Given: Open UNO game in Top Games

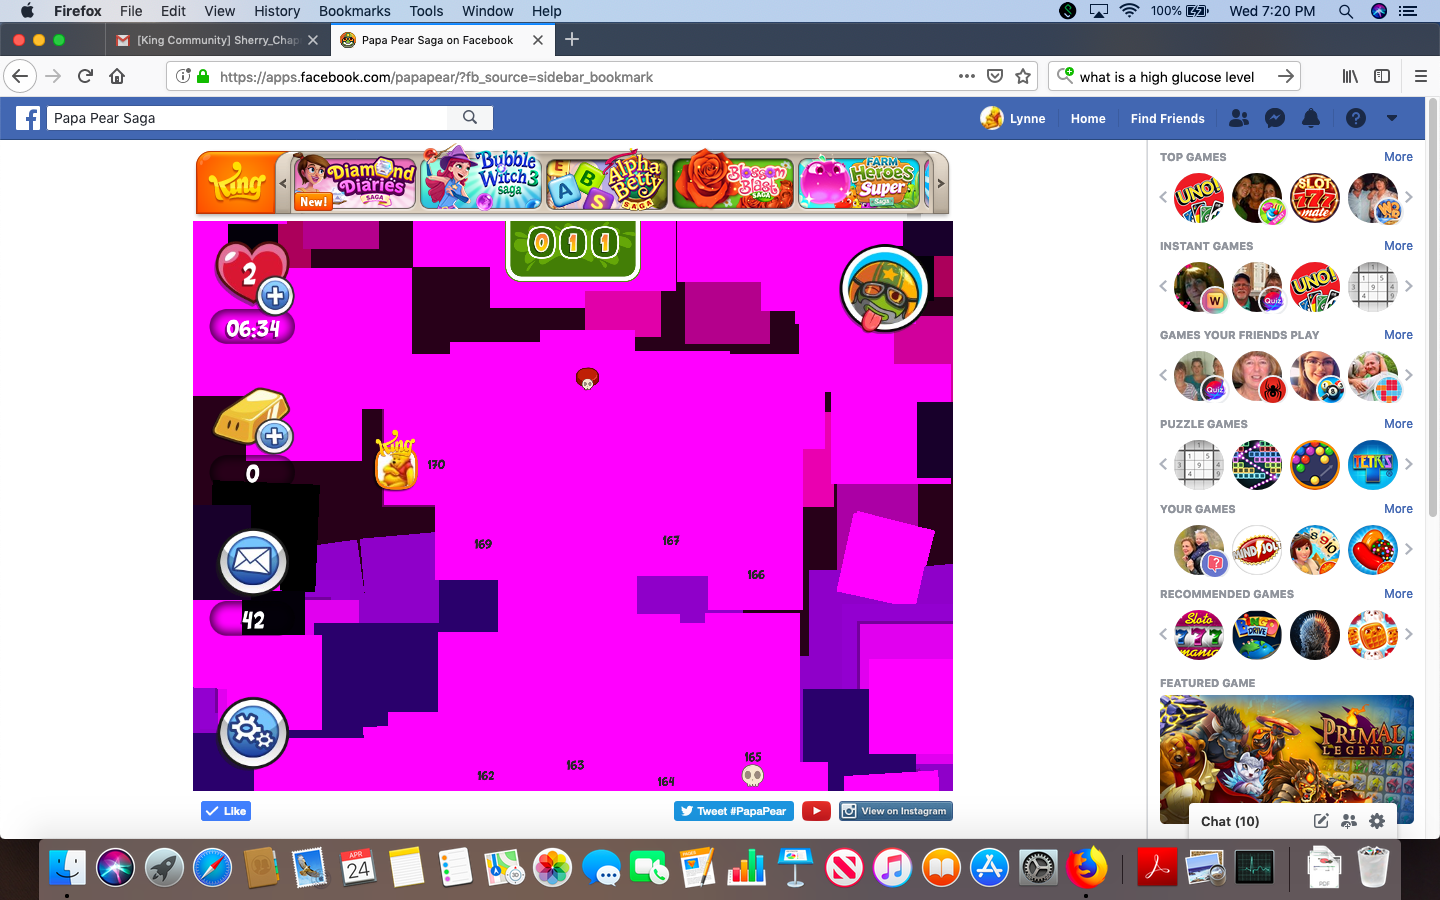Looking at the screenshot, I should (x=1199, y=198).
